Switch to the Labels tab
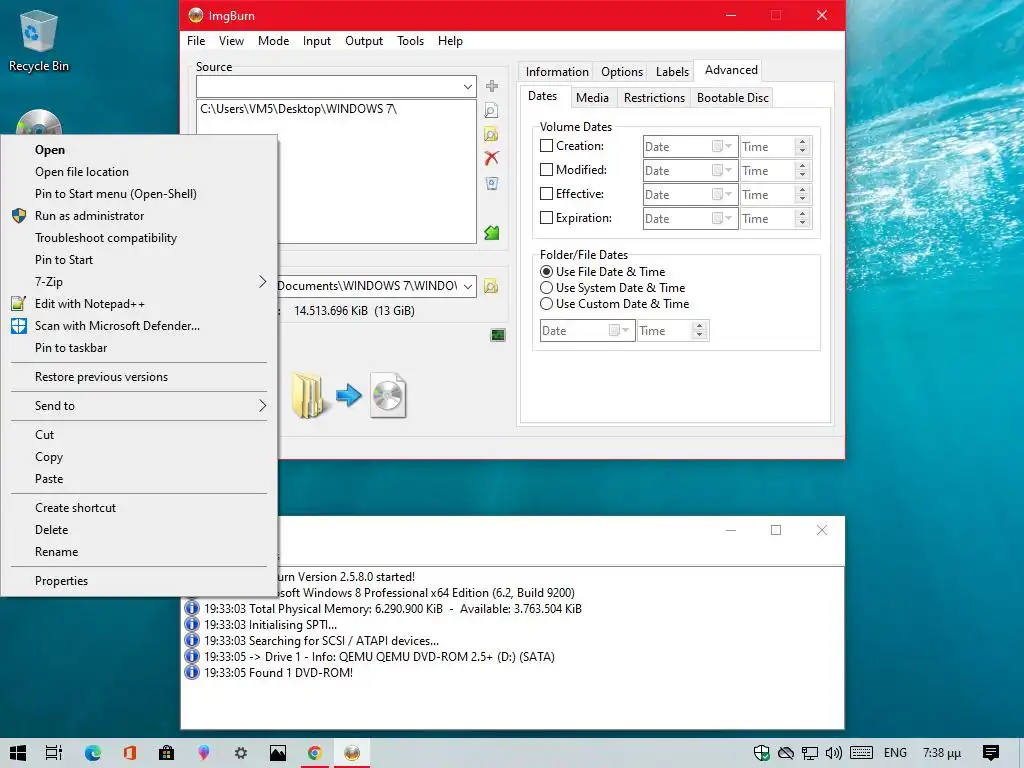This screenshot has width=1024, height=768. click(672, 72)
